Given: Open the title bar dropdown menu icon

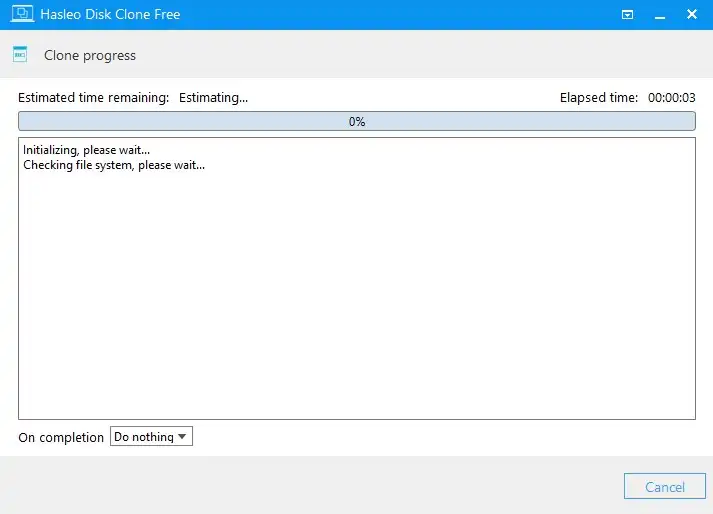Looking at the screenshot, I should click(x=627, y=15).
